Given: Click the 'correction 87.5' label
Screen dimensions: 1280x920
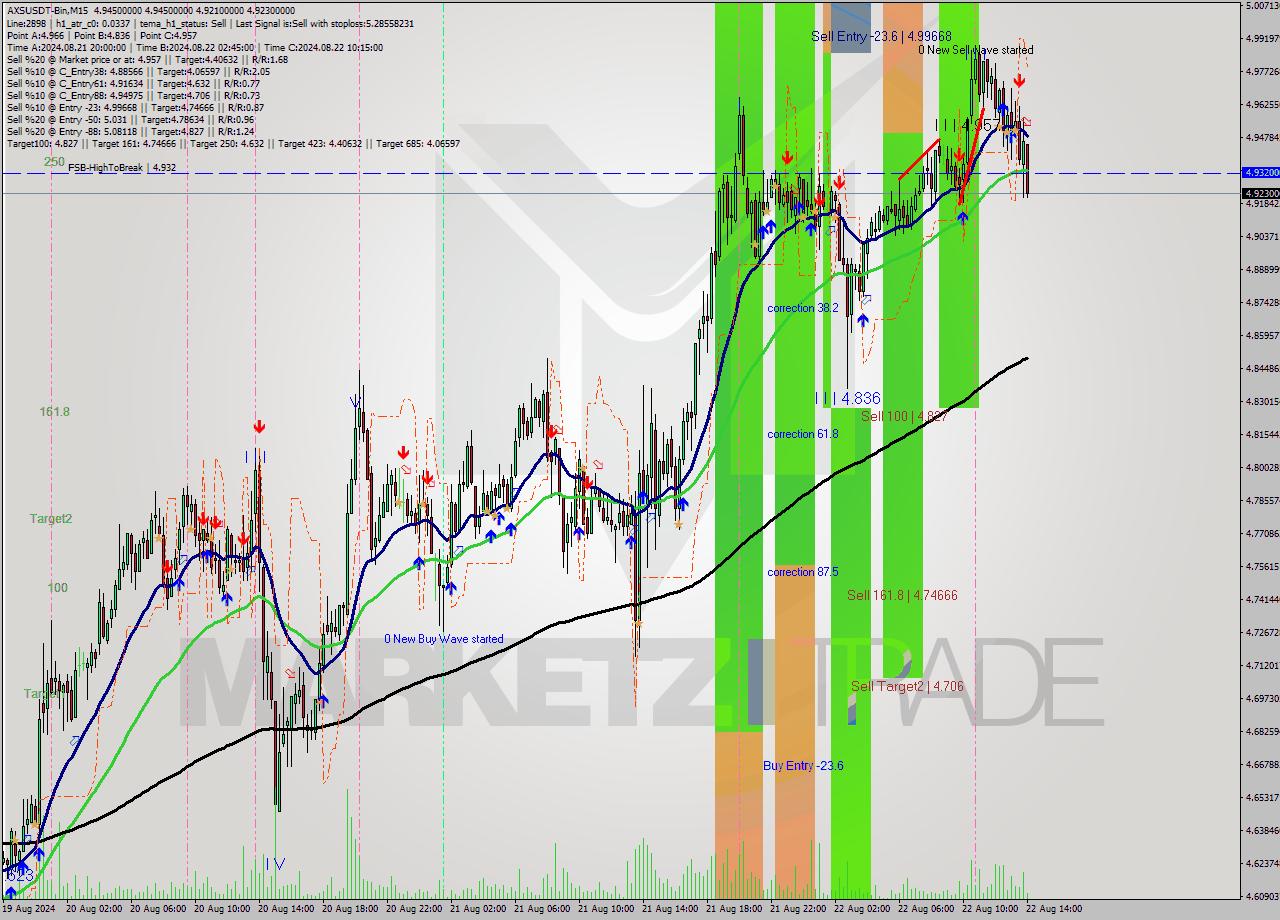Looking at the screenshot, I should tap(803, 572).
